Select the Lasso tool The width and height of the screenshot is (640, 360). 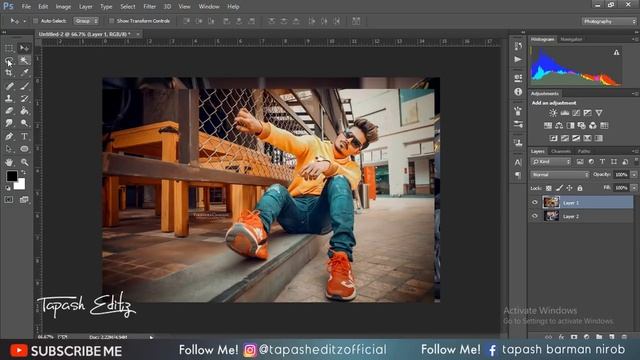(9, 61)
